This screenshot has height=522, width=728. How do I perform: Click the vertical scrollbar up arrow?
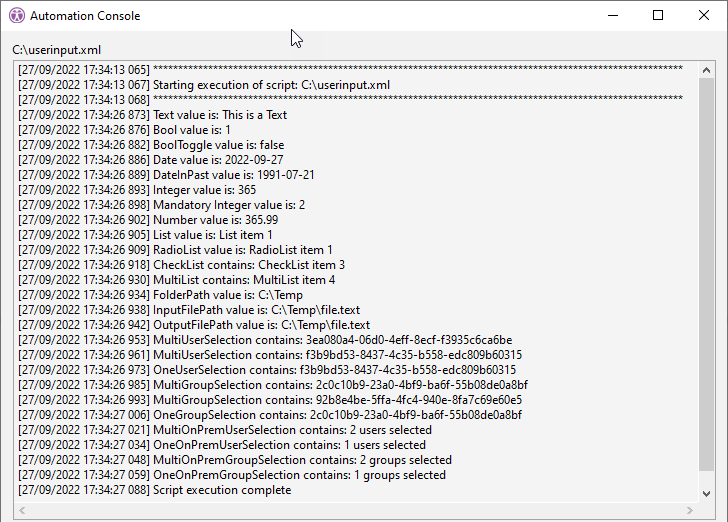click(707, 70)
